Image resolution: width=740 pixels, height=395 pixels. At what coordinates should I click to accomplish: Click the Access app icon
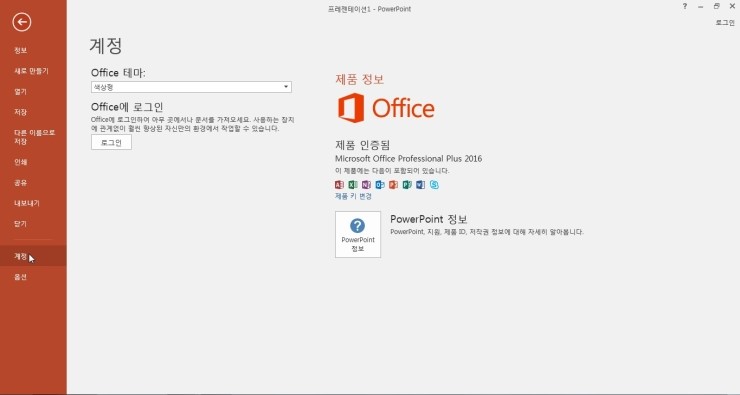point(339,185)
